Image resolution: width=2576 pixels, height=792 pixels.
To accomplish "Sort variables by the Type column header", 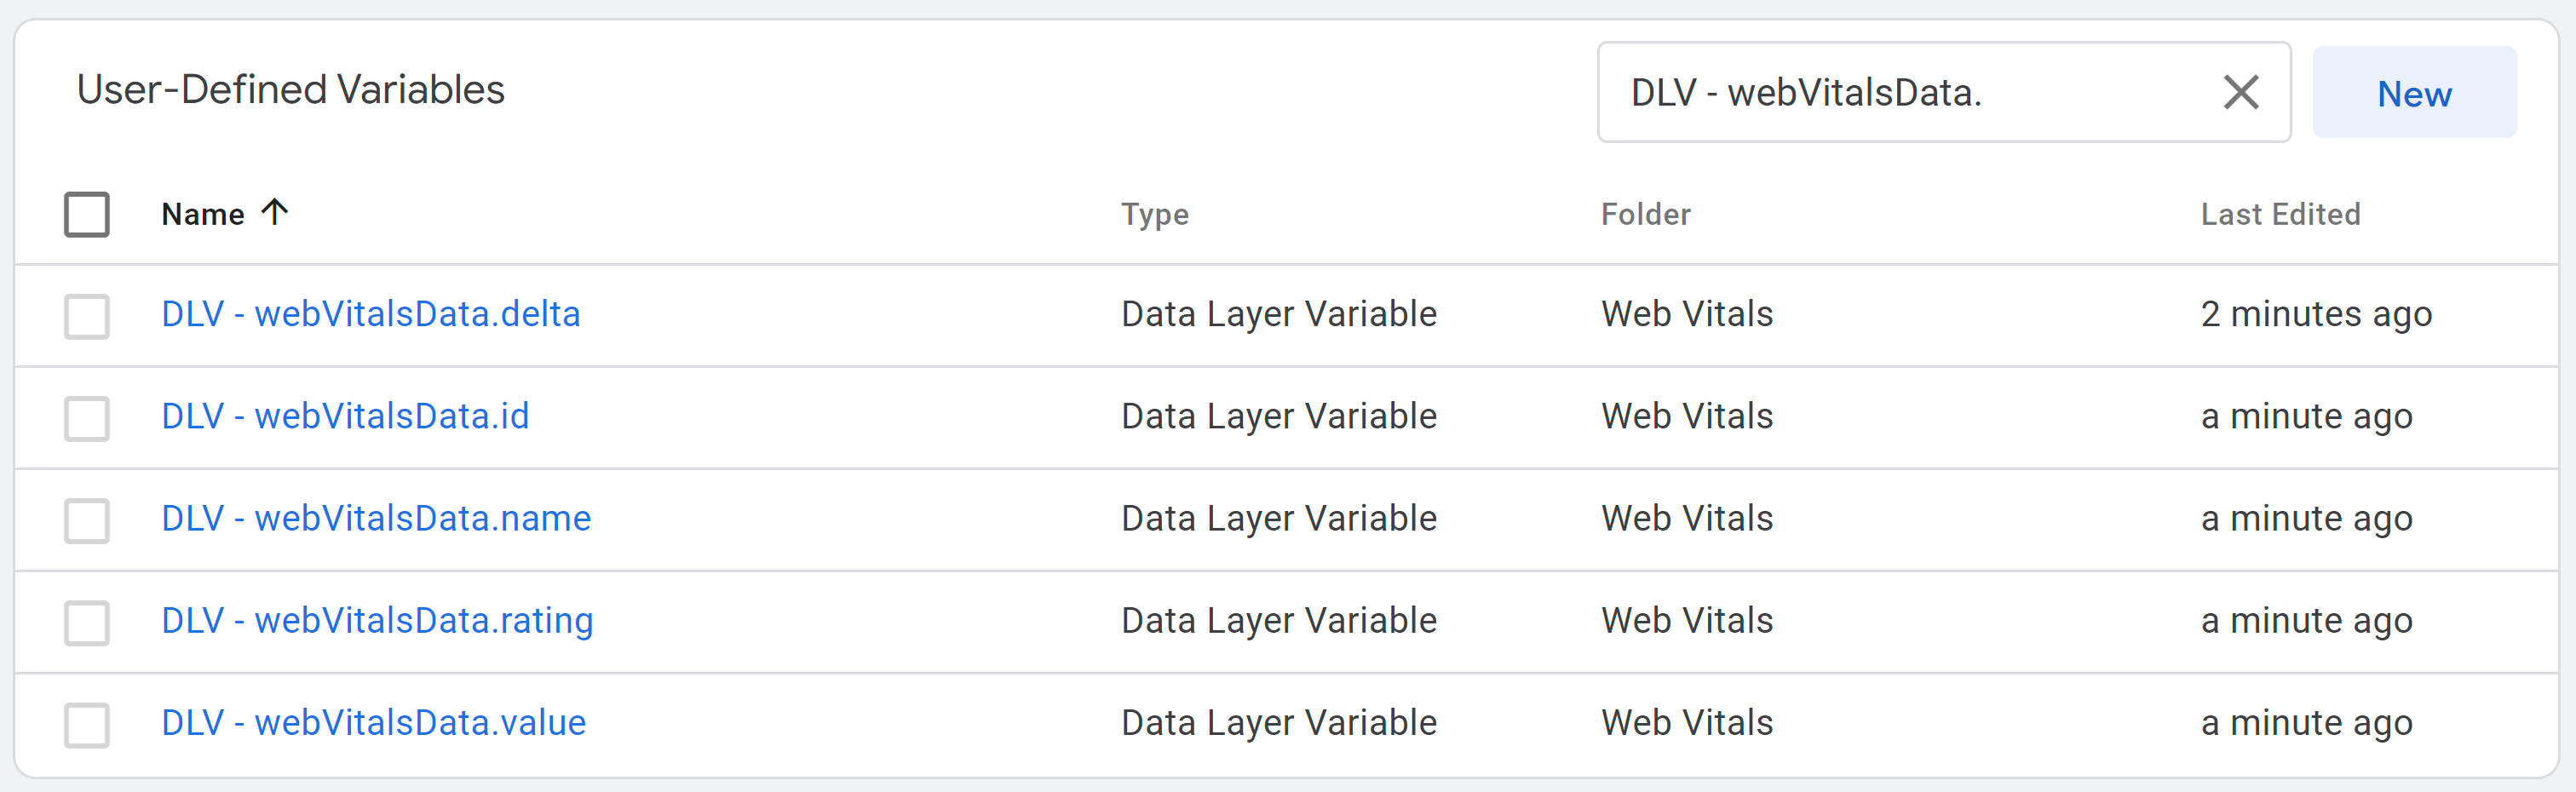I will (1155, 214).
